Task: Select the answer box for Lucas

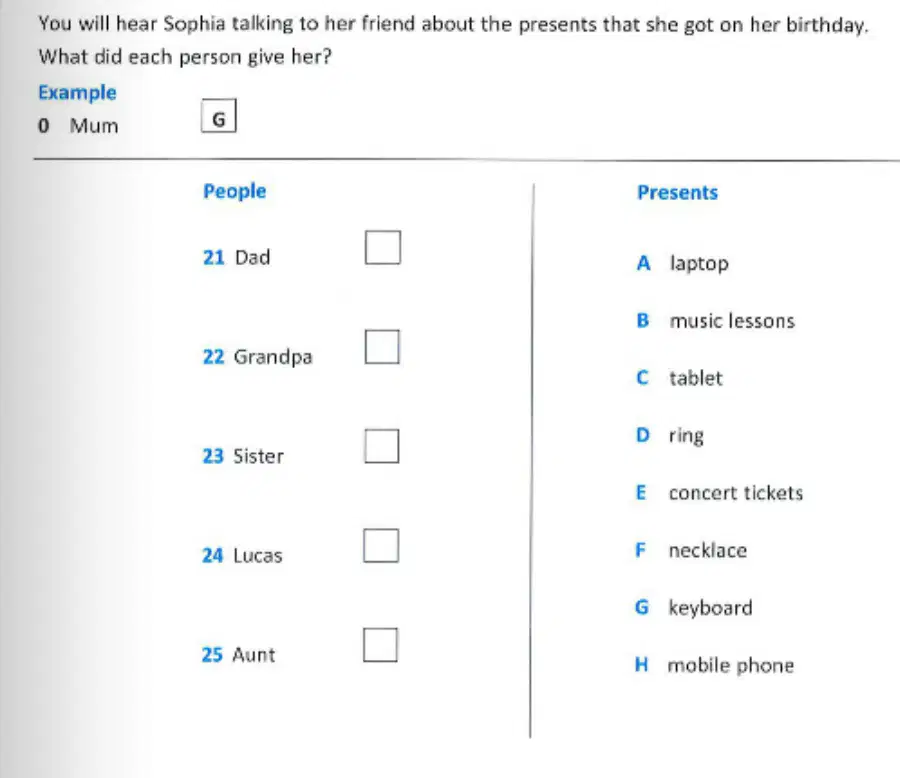Action: click(x=381, y=545)
